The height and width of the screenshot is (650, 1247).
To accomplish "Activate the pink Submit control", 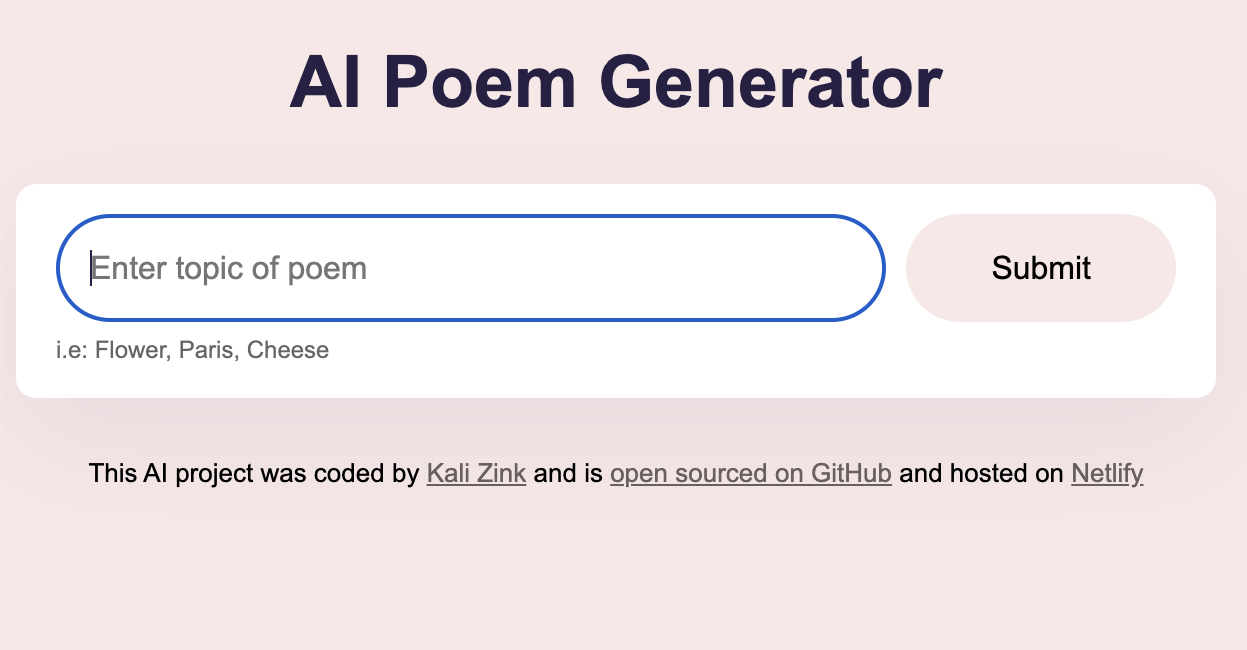I will tap(1040, 267).
